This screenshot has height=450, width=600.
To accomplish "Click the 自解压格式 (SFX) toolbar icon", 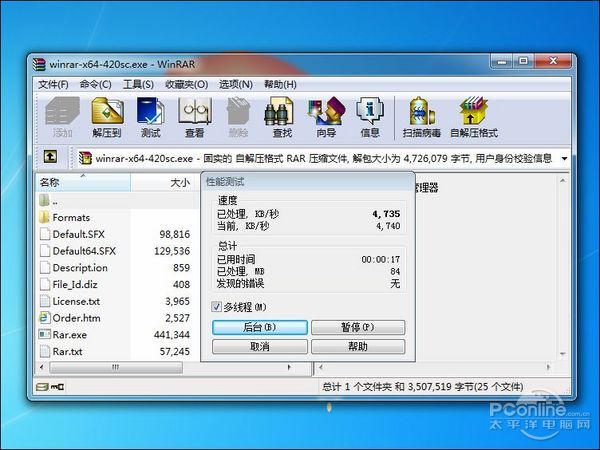I will pos(474,117).
